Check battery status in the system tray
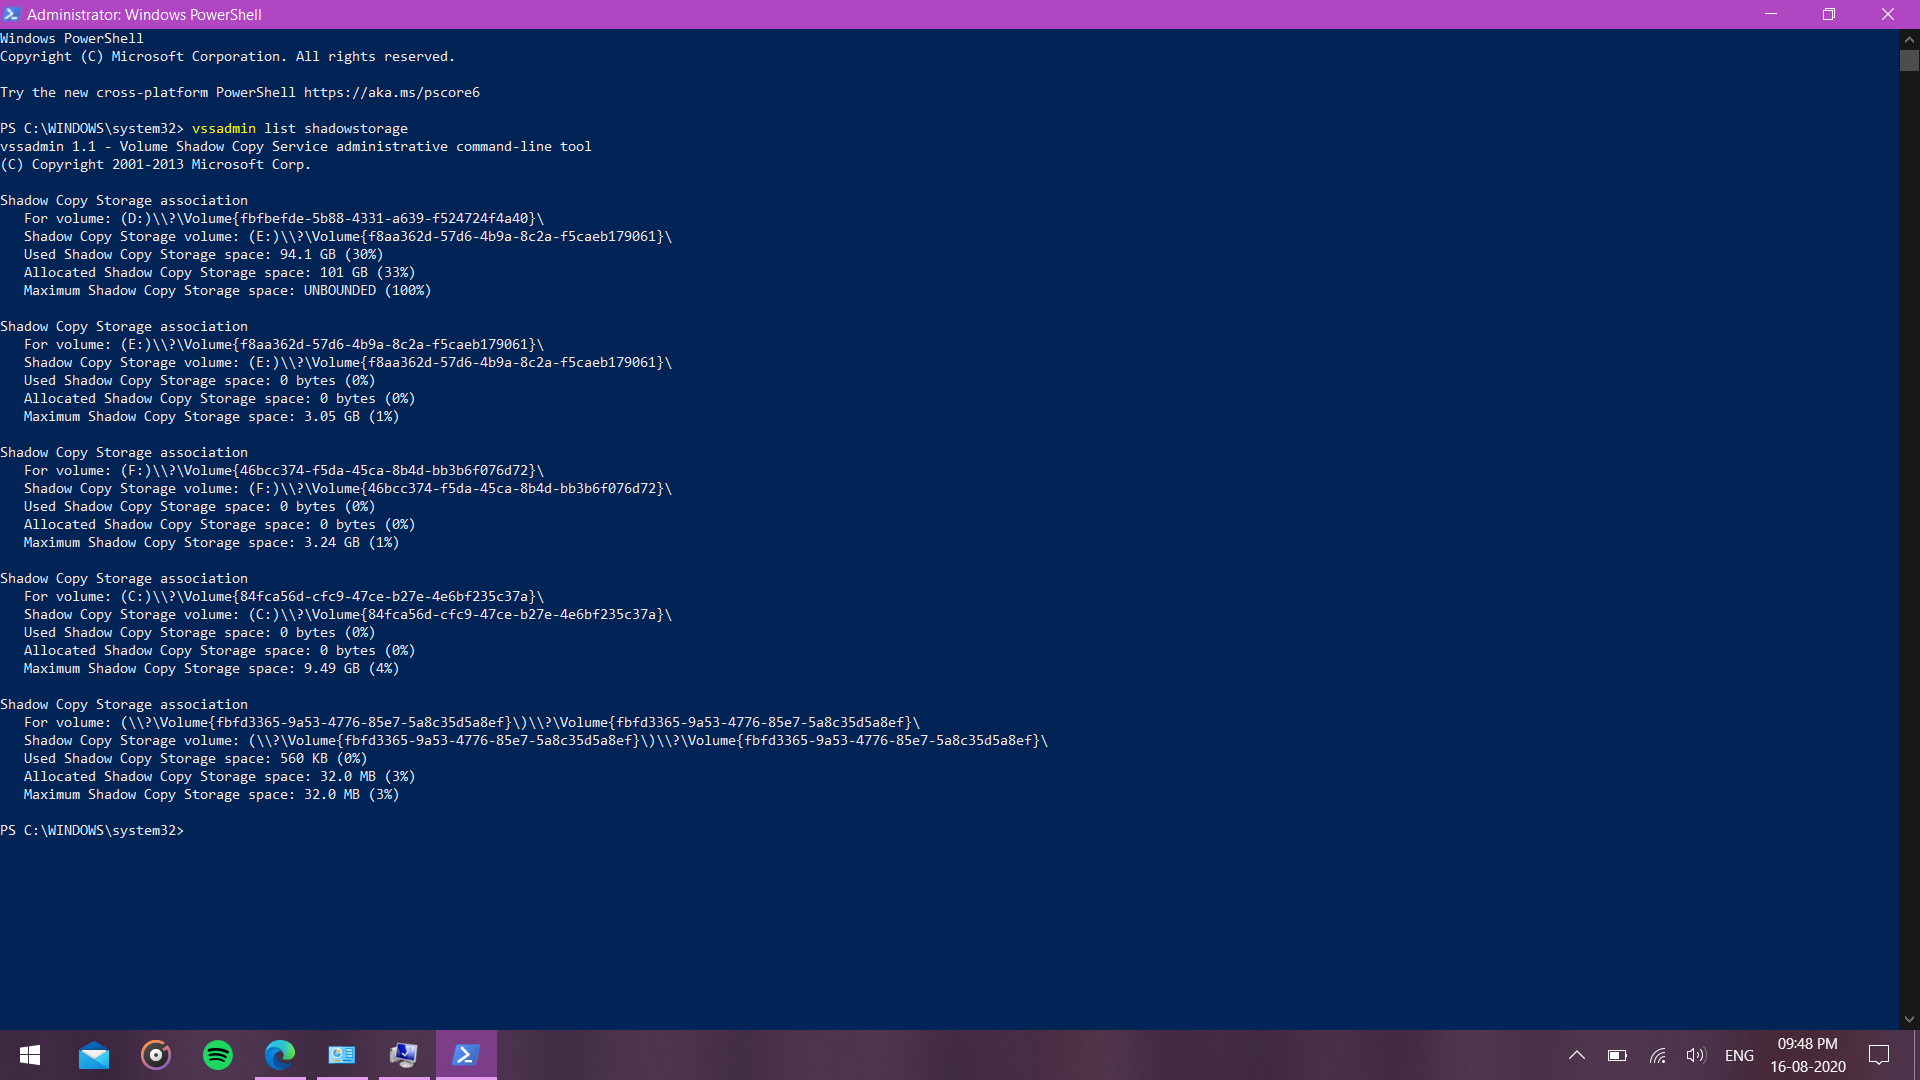 (1617, 1055)
